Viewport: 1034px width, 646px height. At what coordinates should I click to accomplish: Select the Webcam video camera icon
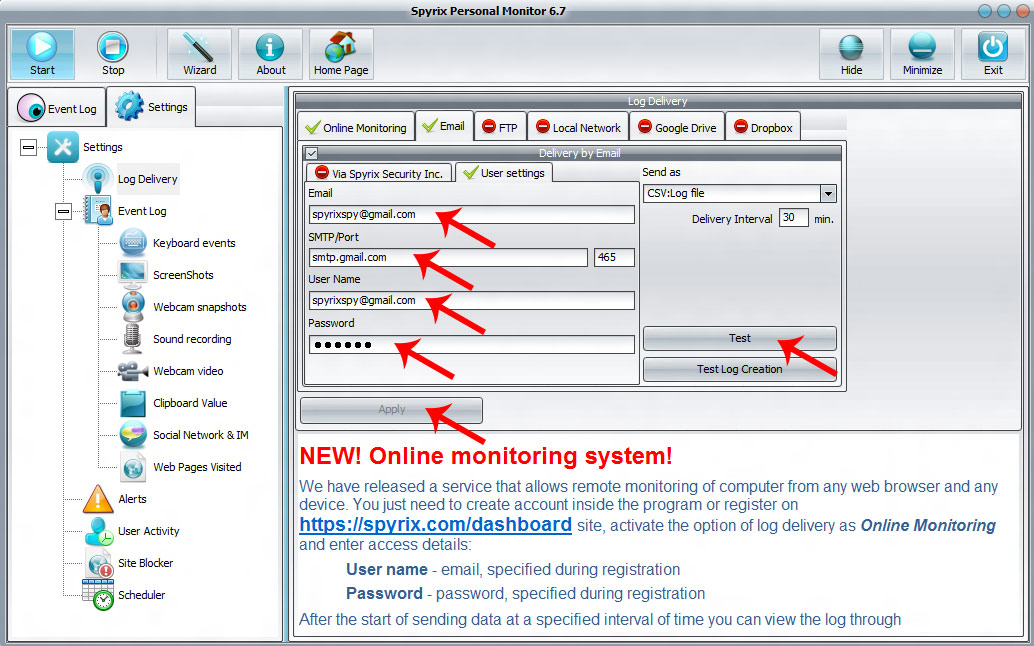click(x=133, y=371)
